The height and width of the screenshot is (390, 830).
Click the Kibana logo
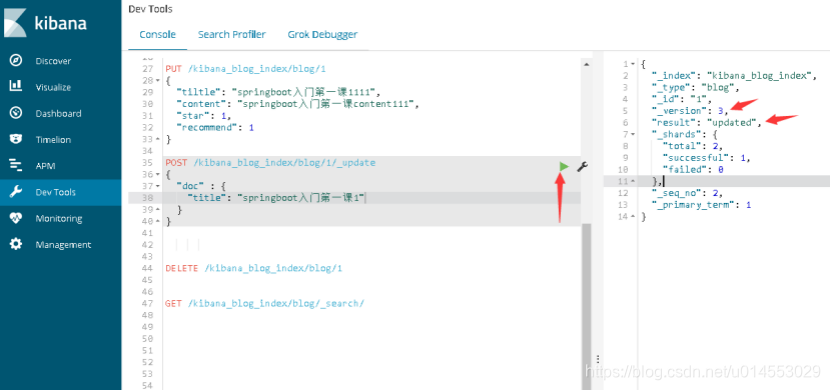pyautogui.click(x=45, y=23)
